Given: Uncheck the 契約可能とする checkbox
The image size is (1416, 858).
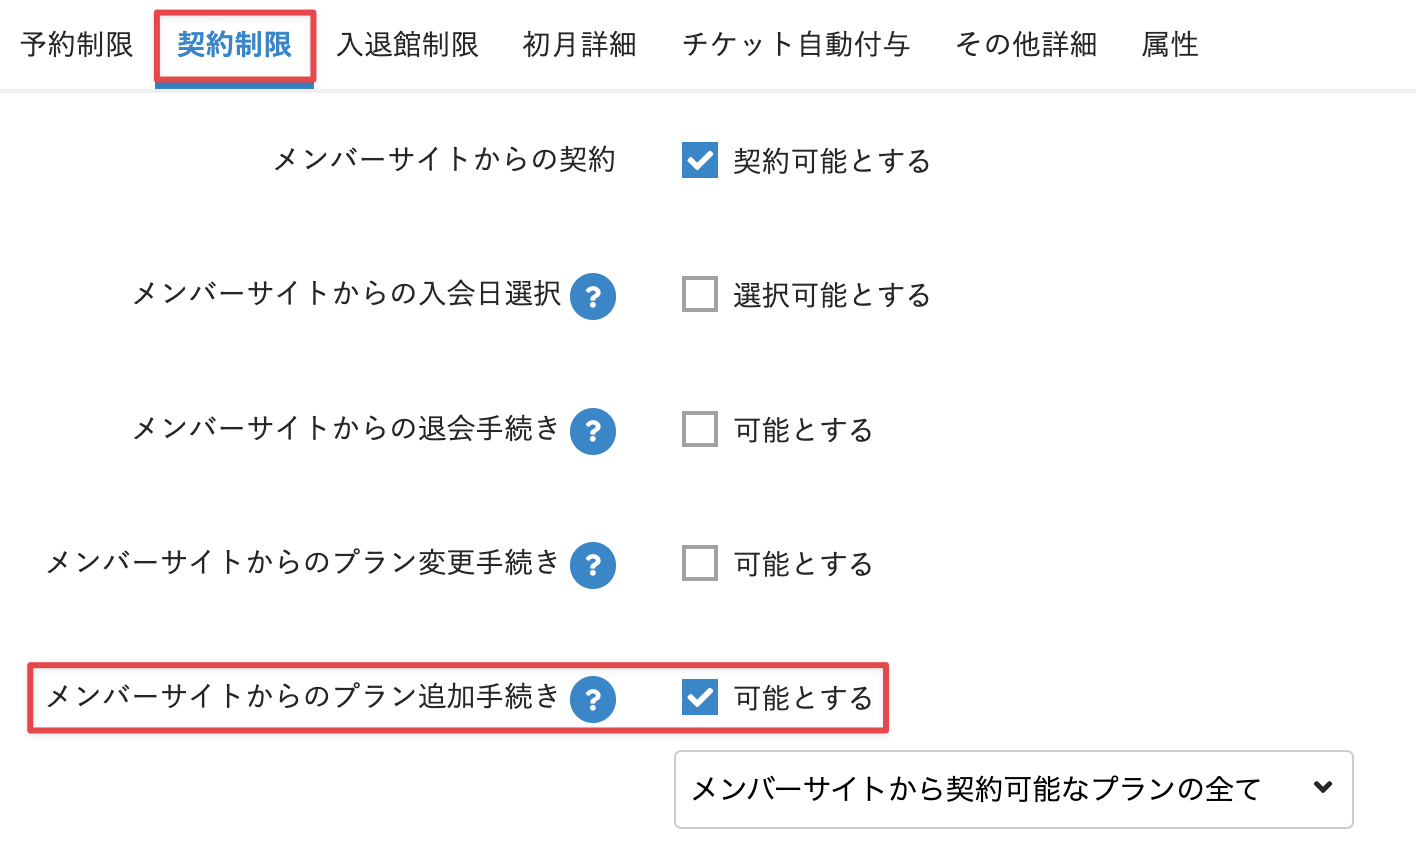Looking at the screenshot, I should coord(700,160).
